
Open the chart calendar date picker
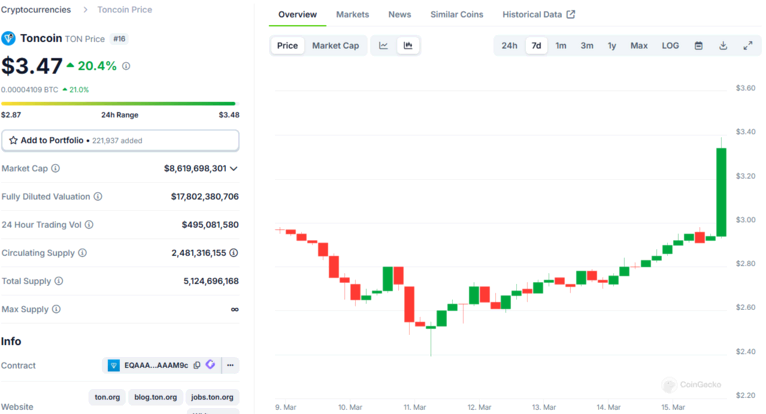coord(698,46)
